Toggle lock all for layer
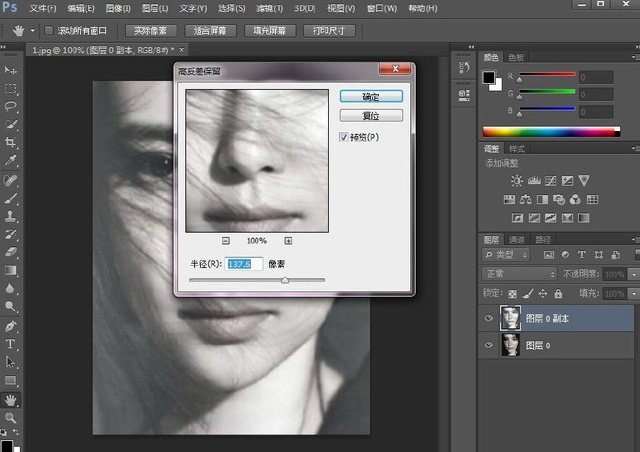 558,294
